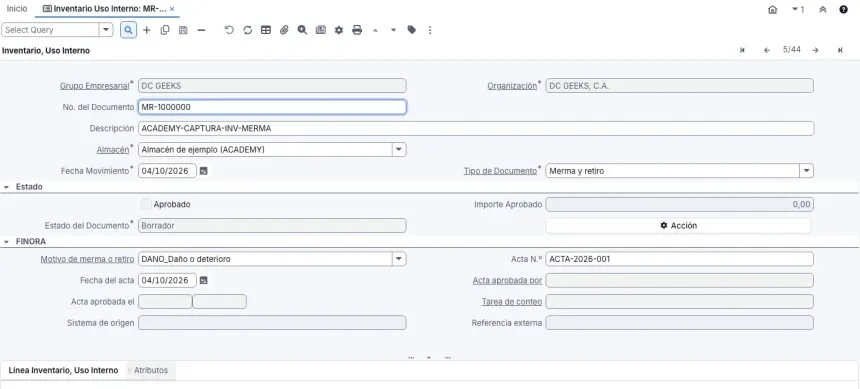Expand the Motivo de merma o retiro dropdown
Image resolution: width=860 pixels, height=389 pixels.
(399, 259)
